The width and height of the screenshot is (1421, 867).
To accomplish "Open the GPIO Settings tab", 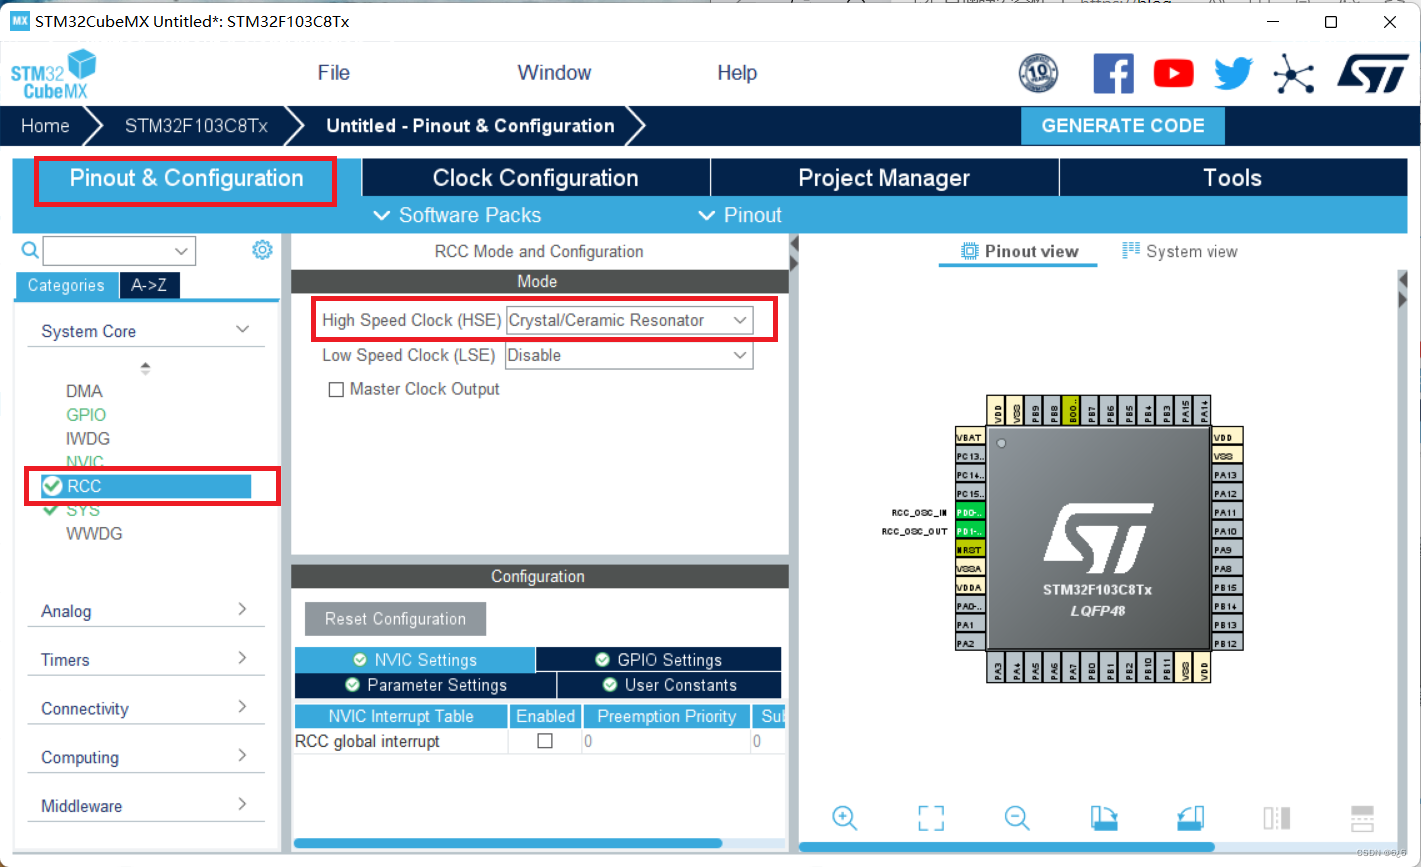I will pyautogui.click(x=658, y=660).
